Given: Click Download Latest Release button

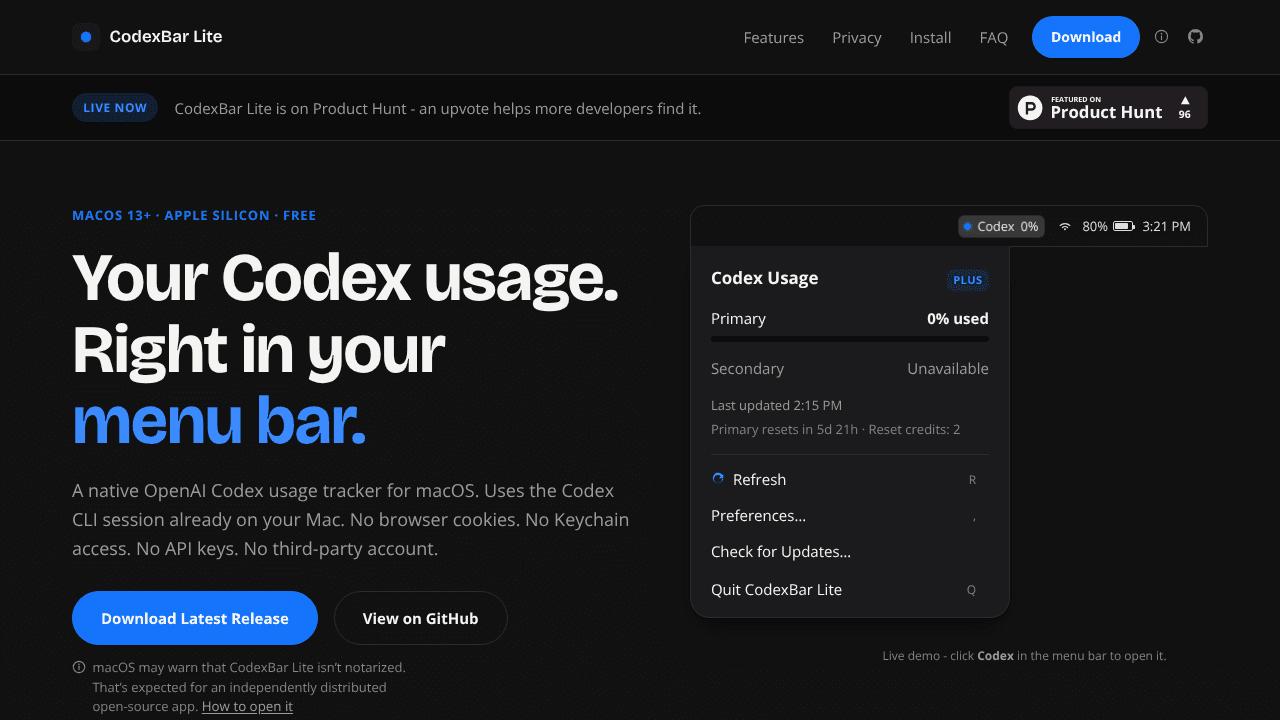Looking at the screenshot, I should click(x=195, y=618).
